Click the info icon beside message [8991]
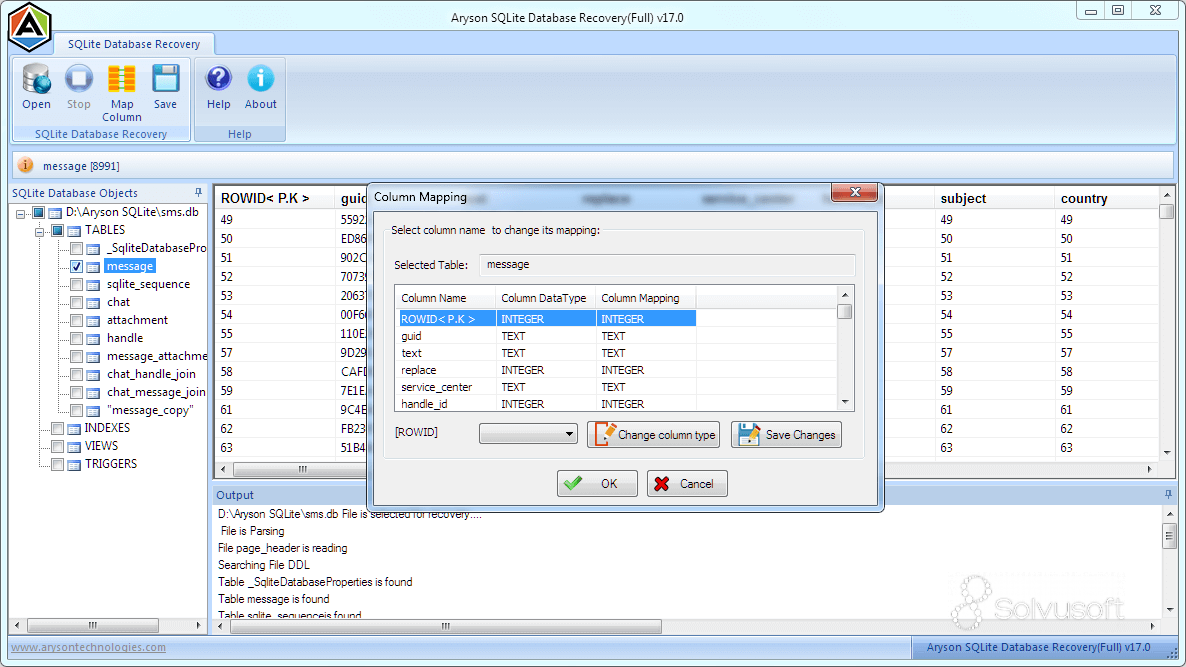Image resolution: width=1186 pixels, height=667 pixels. (26, 165)
